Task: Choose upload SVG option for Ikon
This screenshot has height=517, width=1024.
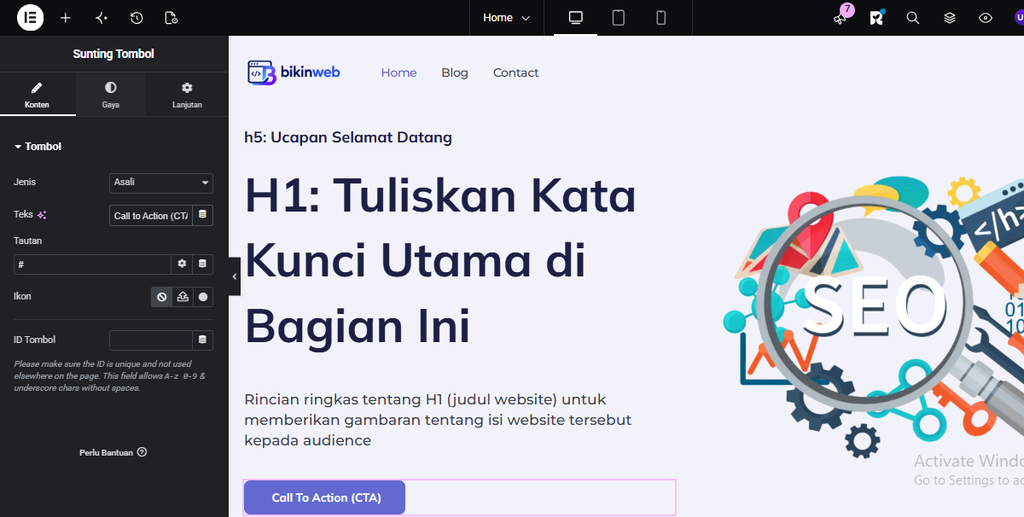Action: click(182, 297)
